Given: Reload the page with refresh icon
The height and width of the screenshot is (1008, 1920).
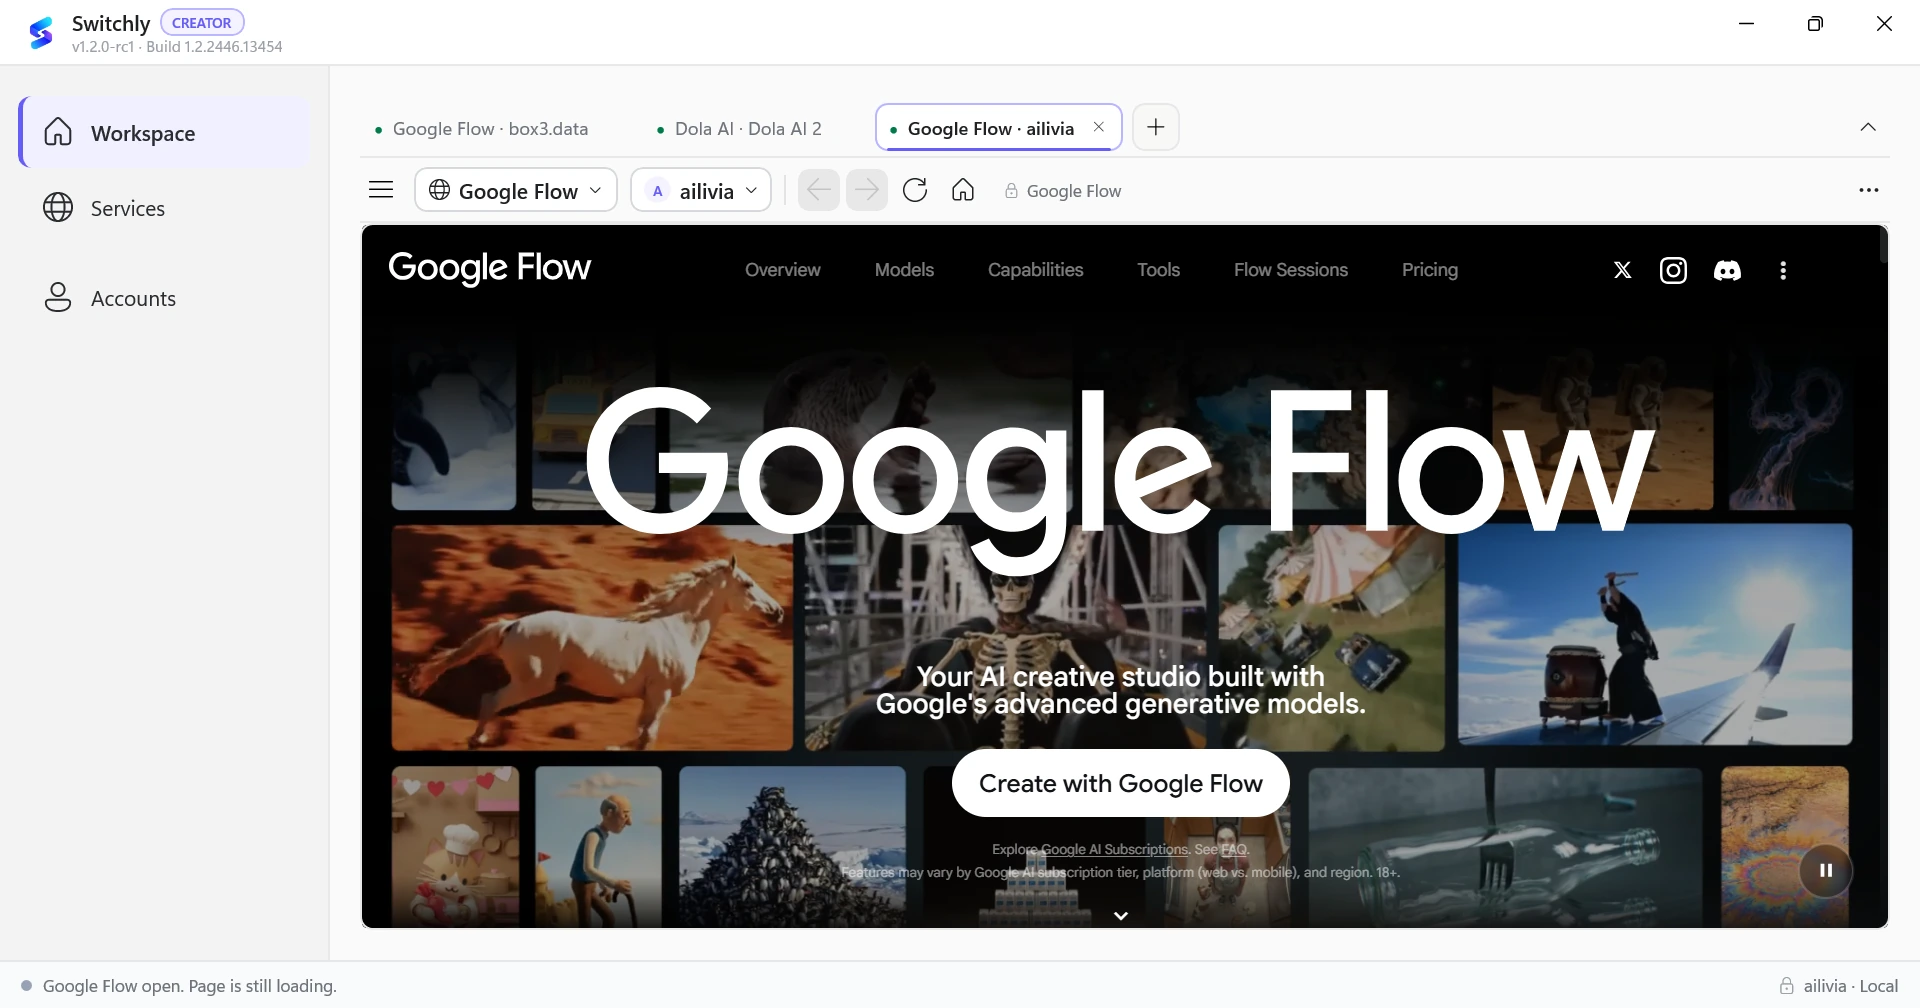Looking at the screenshot, I should pyautogui.click(x=915, y=190).
